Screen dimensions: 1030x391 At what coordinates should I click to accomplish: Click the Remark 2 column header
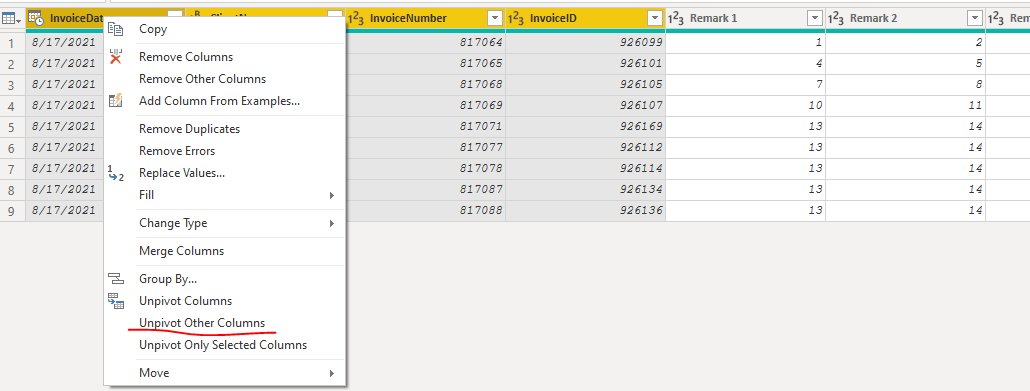[905, 18]
